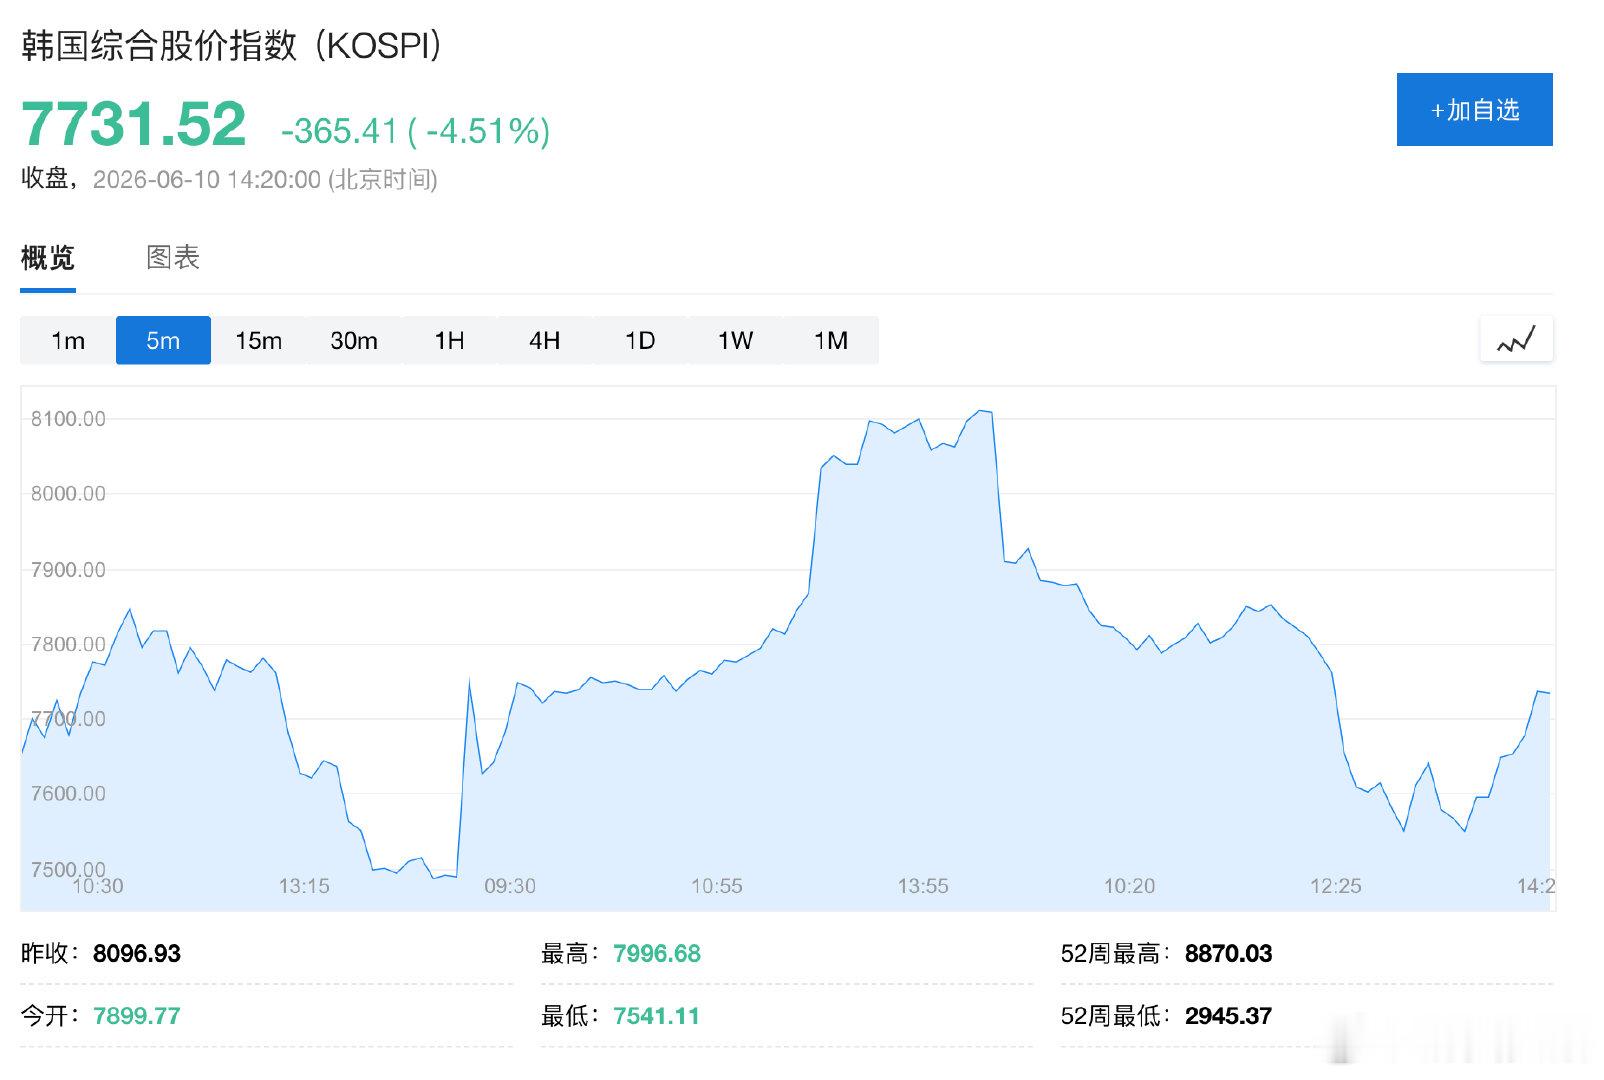Switch to the 图表 tab
Viewport: 1604px width, 1080px height.
[x=173, y=258]
